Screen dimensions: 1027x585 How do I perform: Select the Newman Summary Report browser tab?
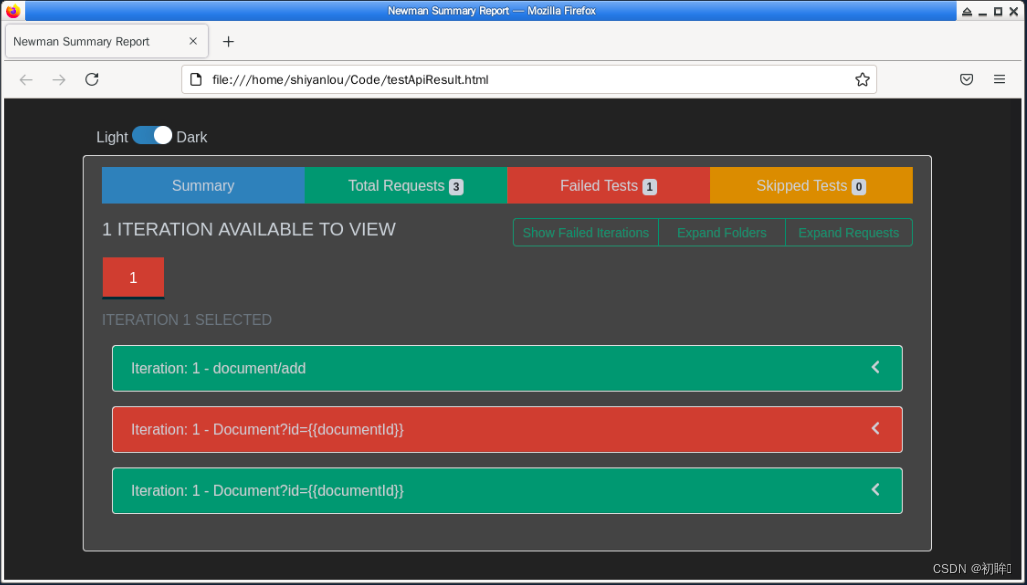pyautogui.click(x=107, y=41)
